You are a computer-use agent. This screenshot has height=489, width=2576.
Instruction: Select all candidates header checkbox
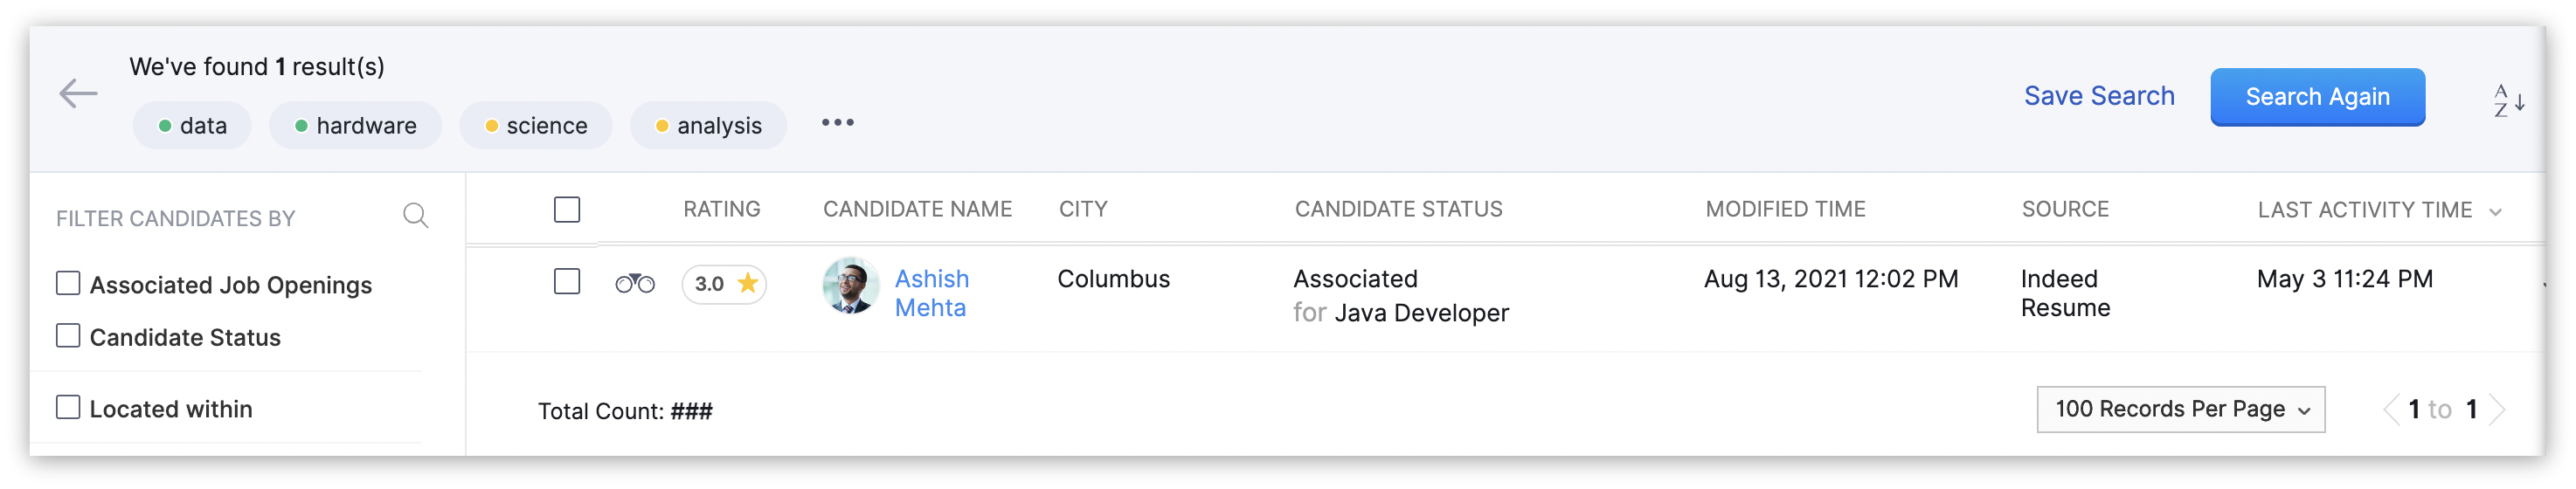point(567,210)
